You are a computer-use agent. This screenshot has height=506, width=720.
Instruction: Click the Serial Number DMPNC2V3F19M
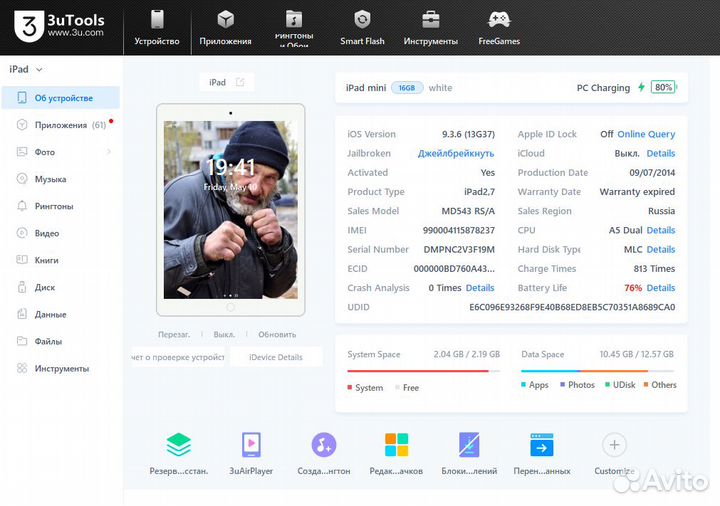[x=459, y=249]
